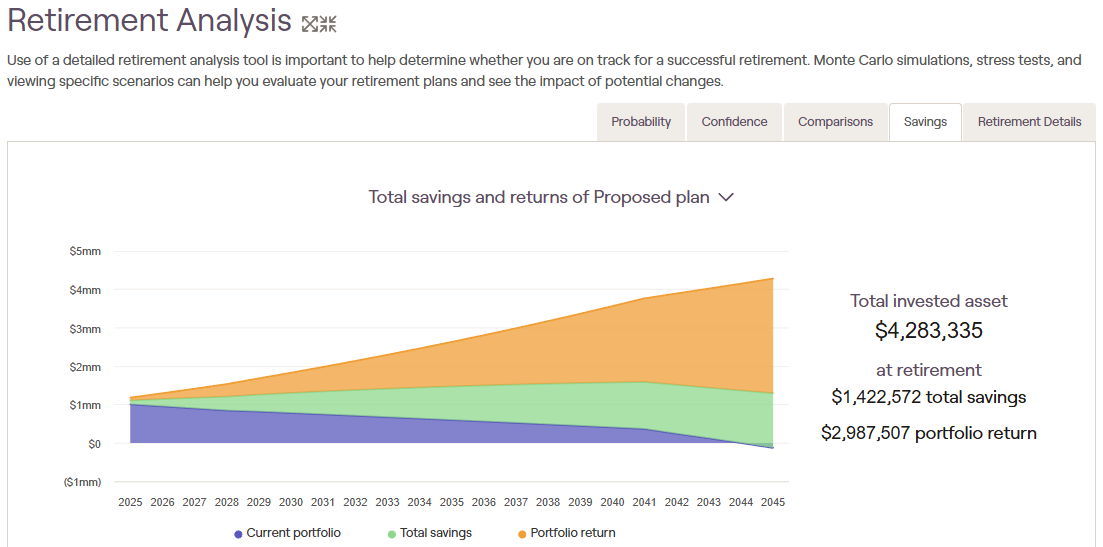The height and width of the screenshot is (547, 1103).
Task: Select the 2045 label on the x-axis
Action: pos(773,502)
